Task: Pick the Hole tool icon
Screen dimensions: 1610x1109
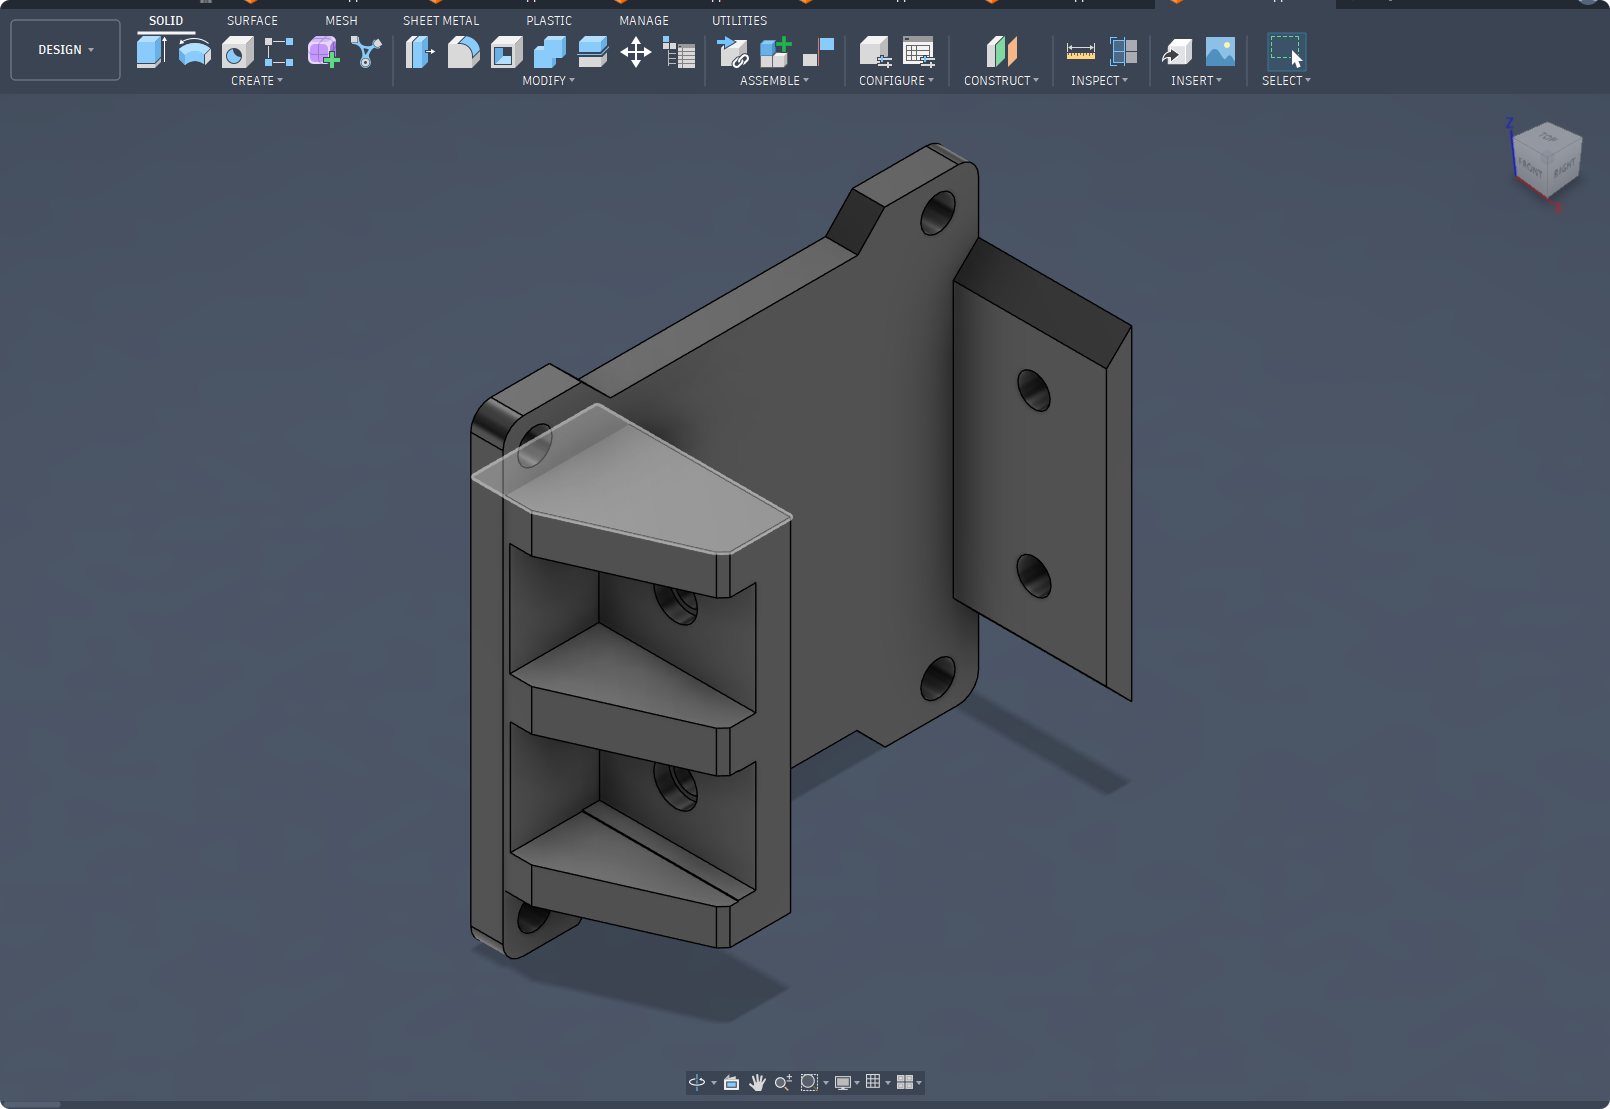Action: [237, 51]
